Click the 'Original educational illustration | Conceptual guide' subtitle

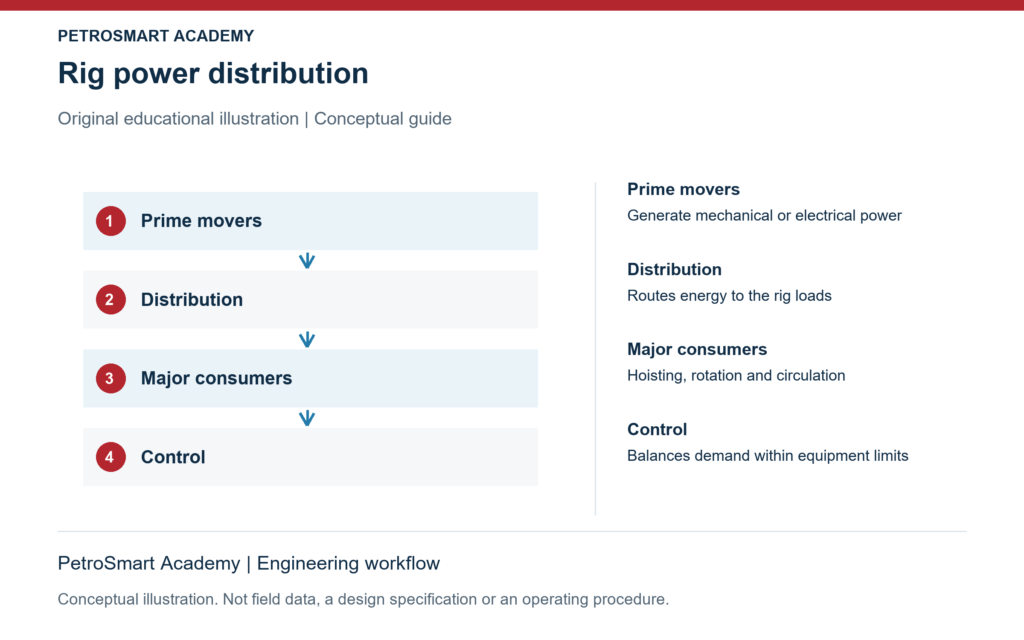[255, 119]
